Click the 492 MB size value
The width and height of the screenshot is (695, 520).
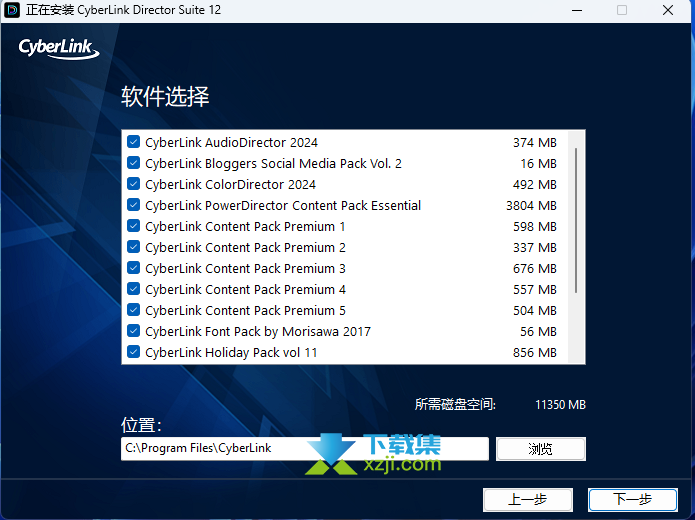[x=535, y=184]
